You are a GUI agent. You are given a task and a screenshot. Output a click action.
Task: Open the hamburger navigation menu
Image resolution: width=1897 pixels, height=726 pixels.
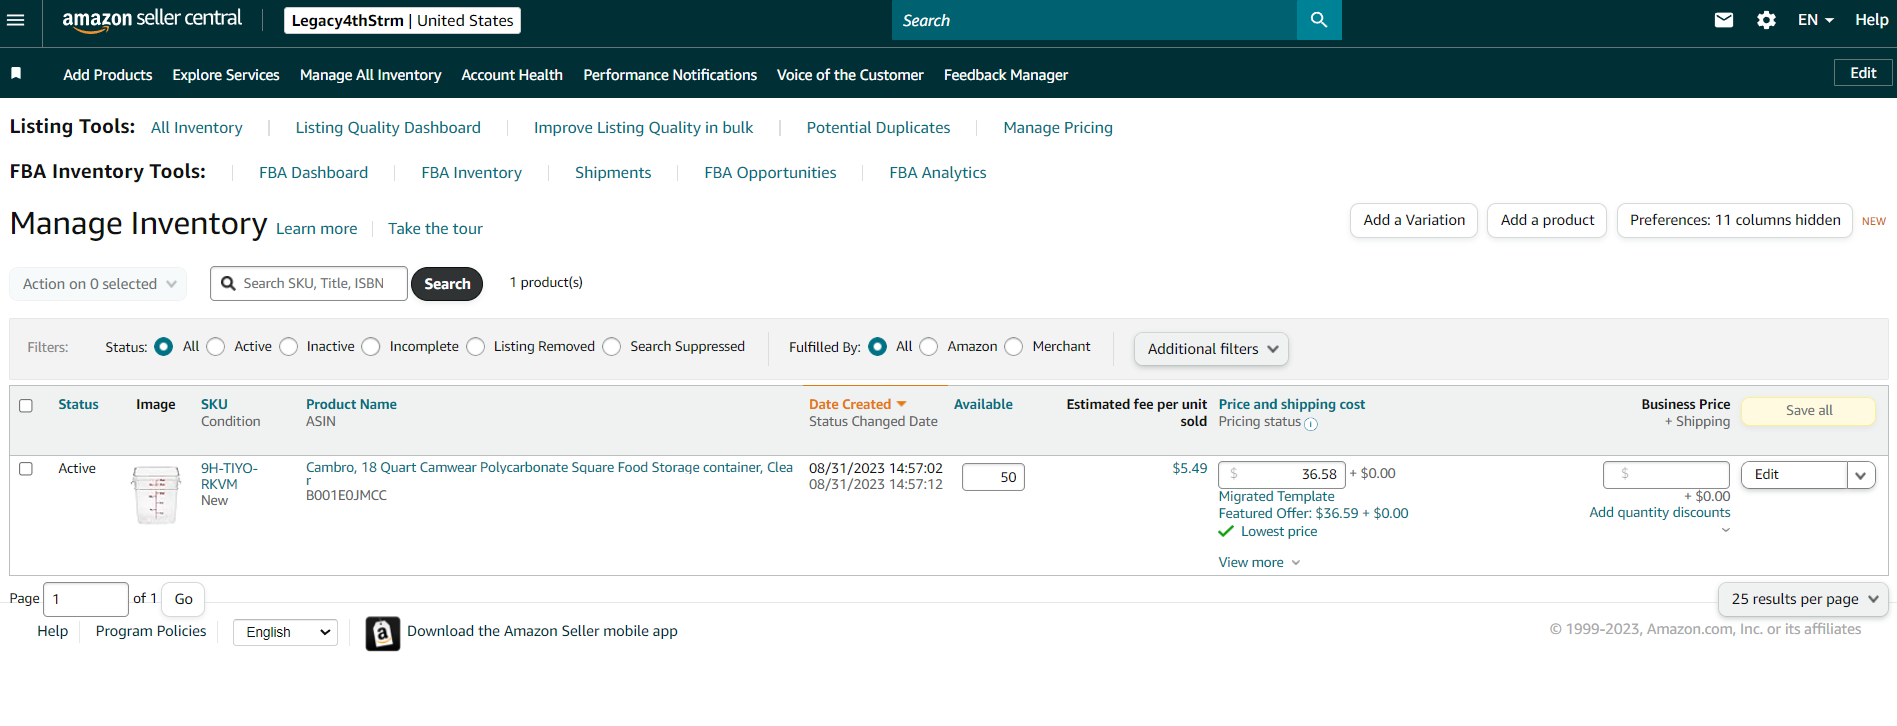pos(16,20)
